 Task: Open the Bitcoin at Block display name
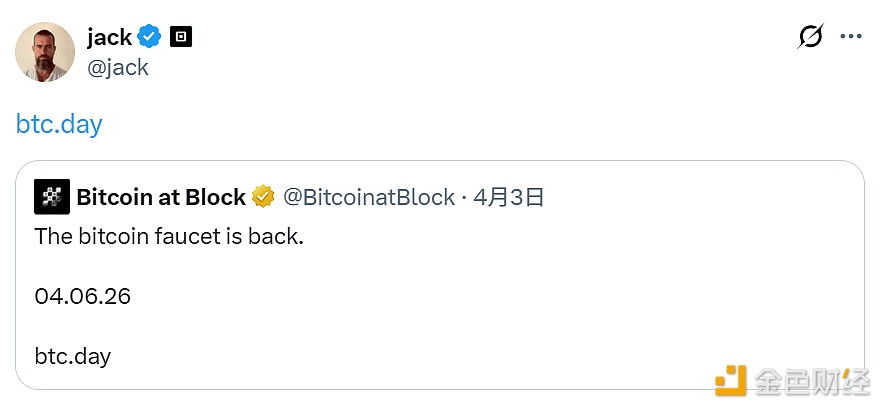161,197
